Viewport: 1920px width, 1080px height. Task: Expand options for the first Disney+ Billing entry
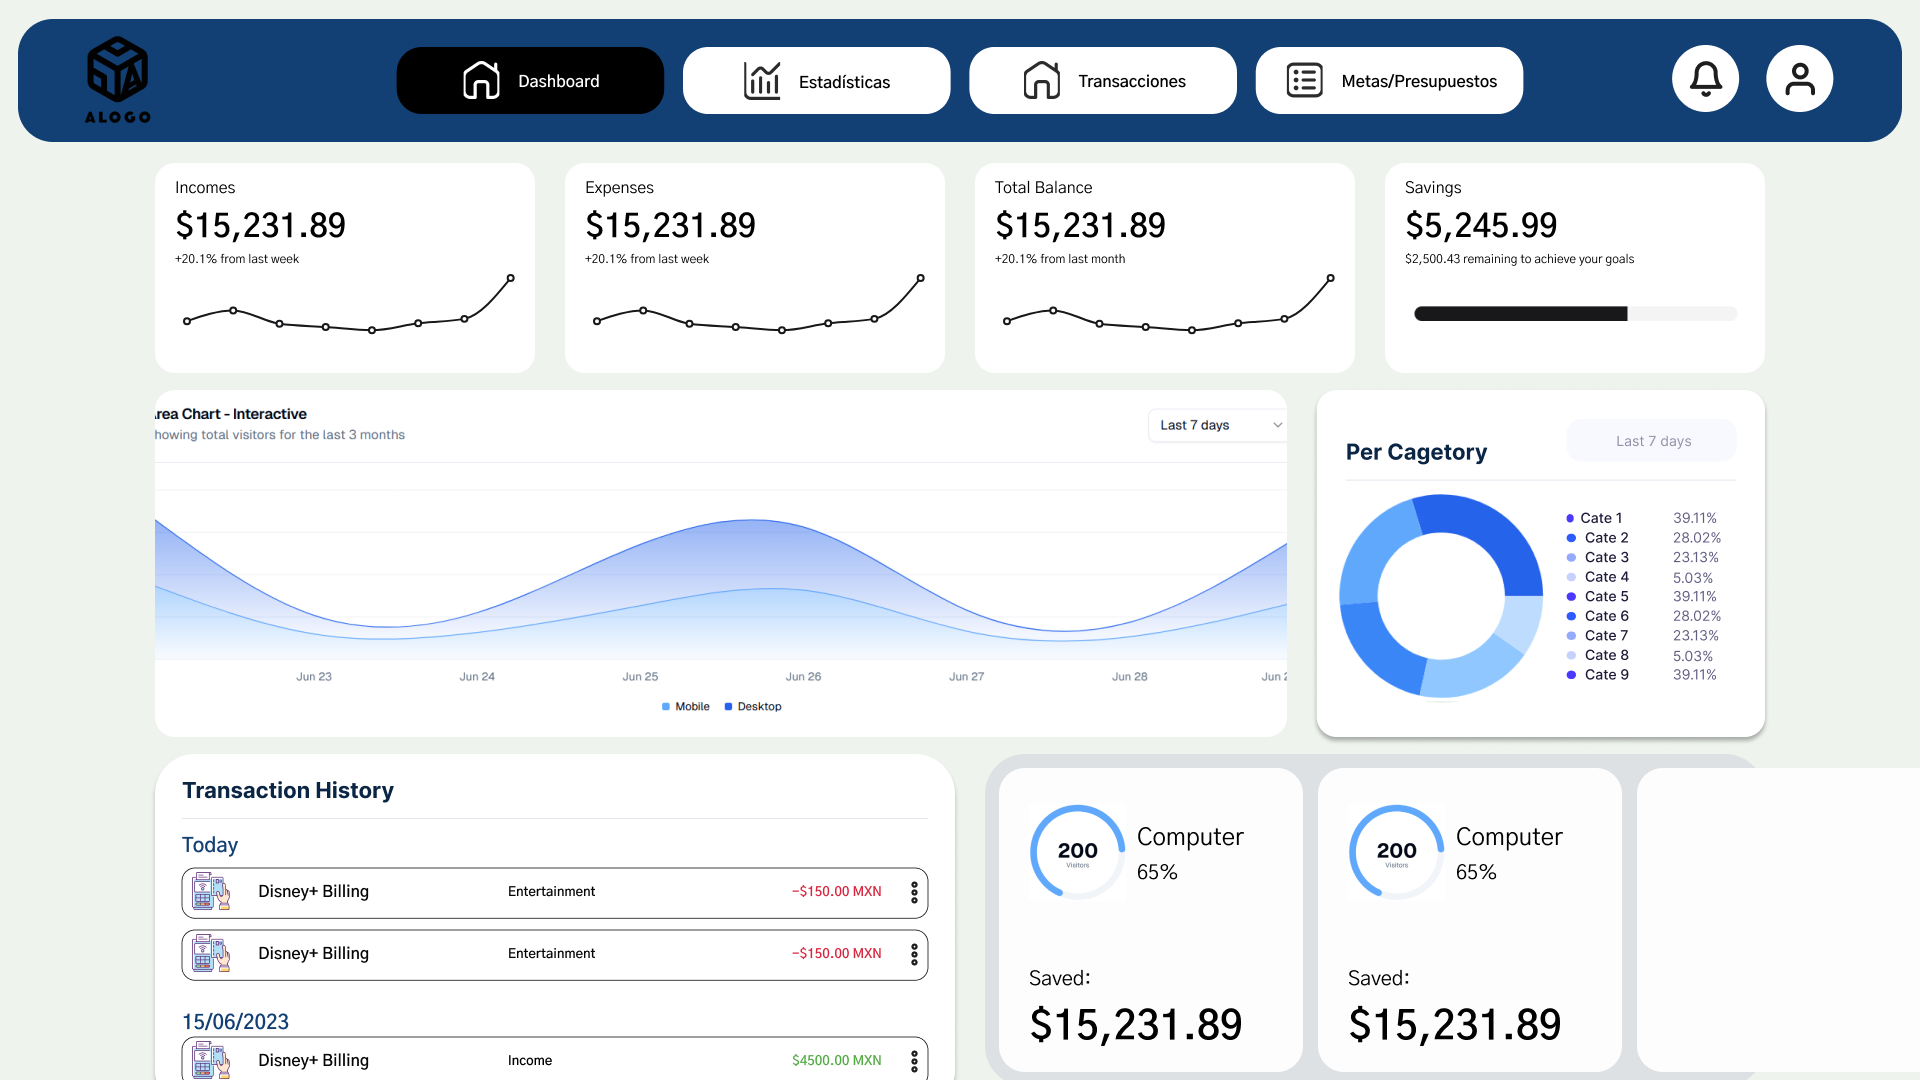pyautogui.click(x=914, y=892)
